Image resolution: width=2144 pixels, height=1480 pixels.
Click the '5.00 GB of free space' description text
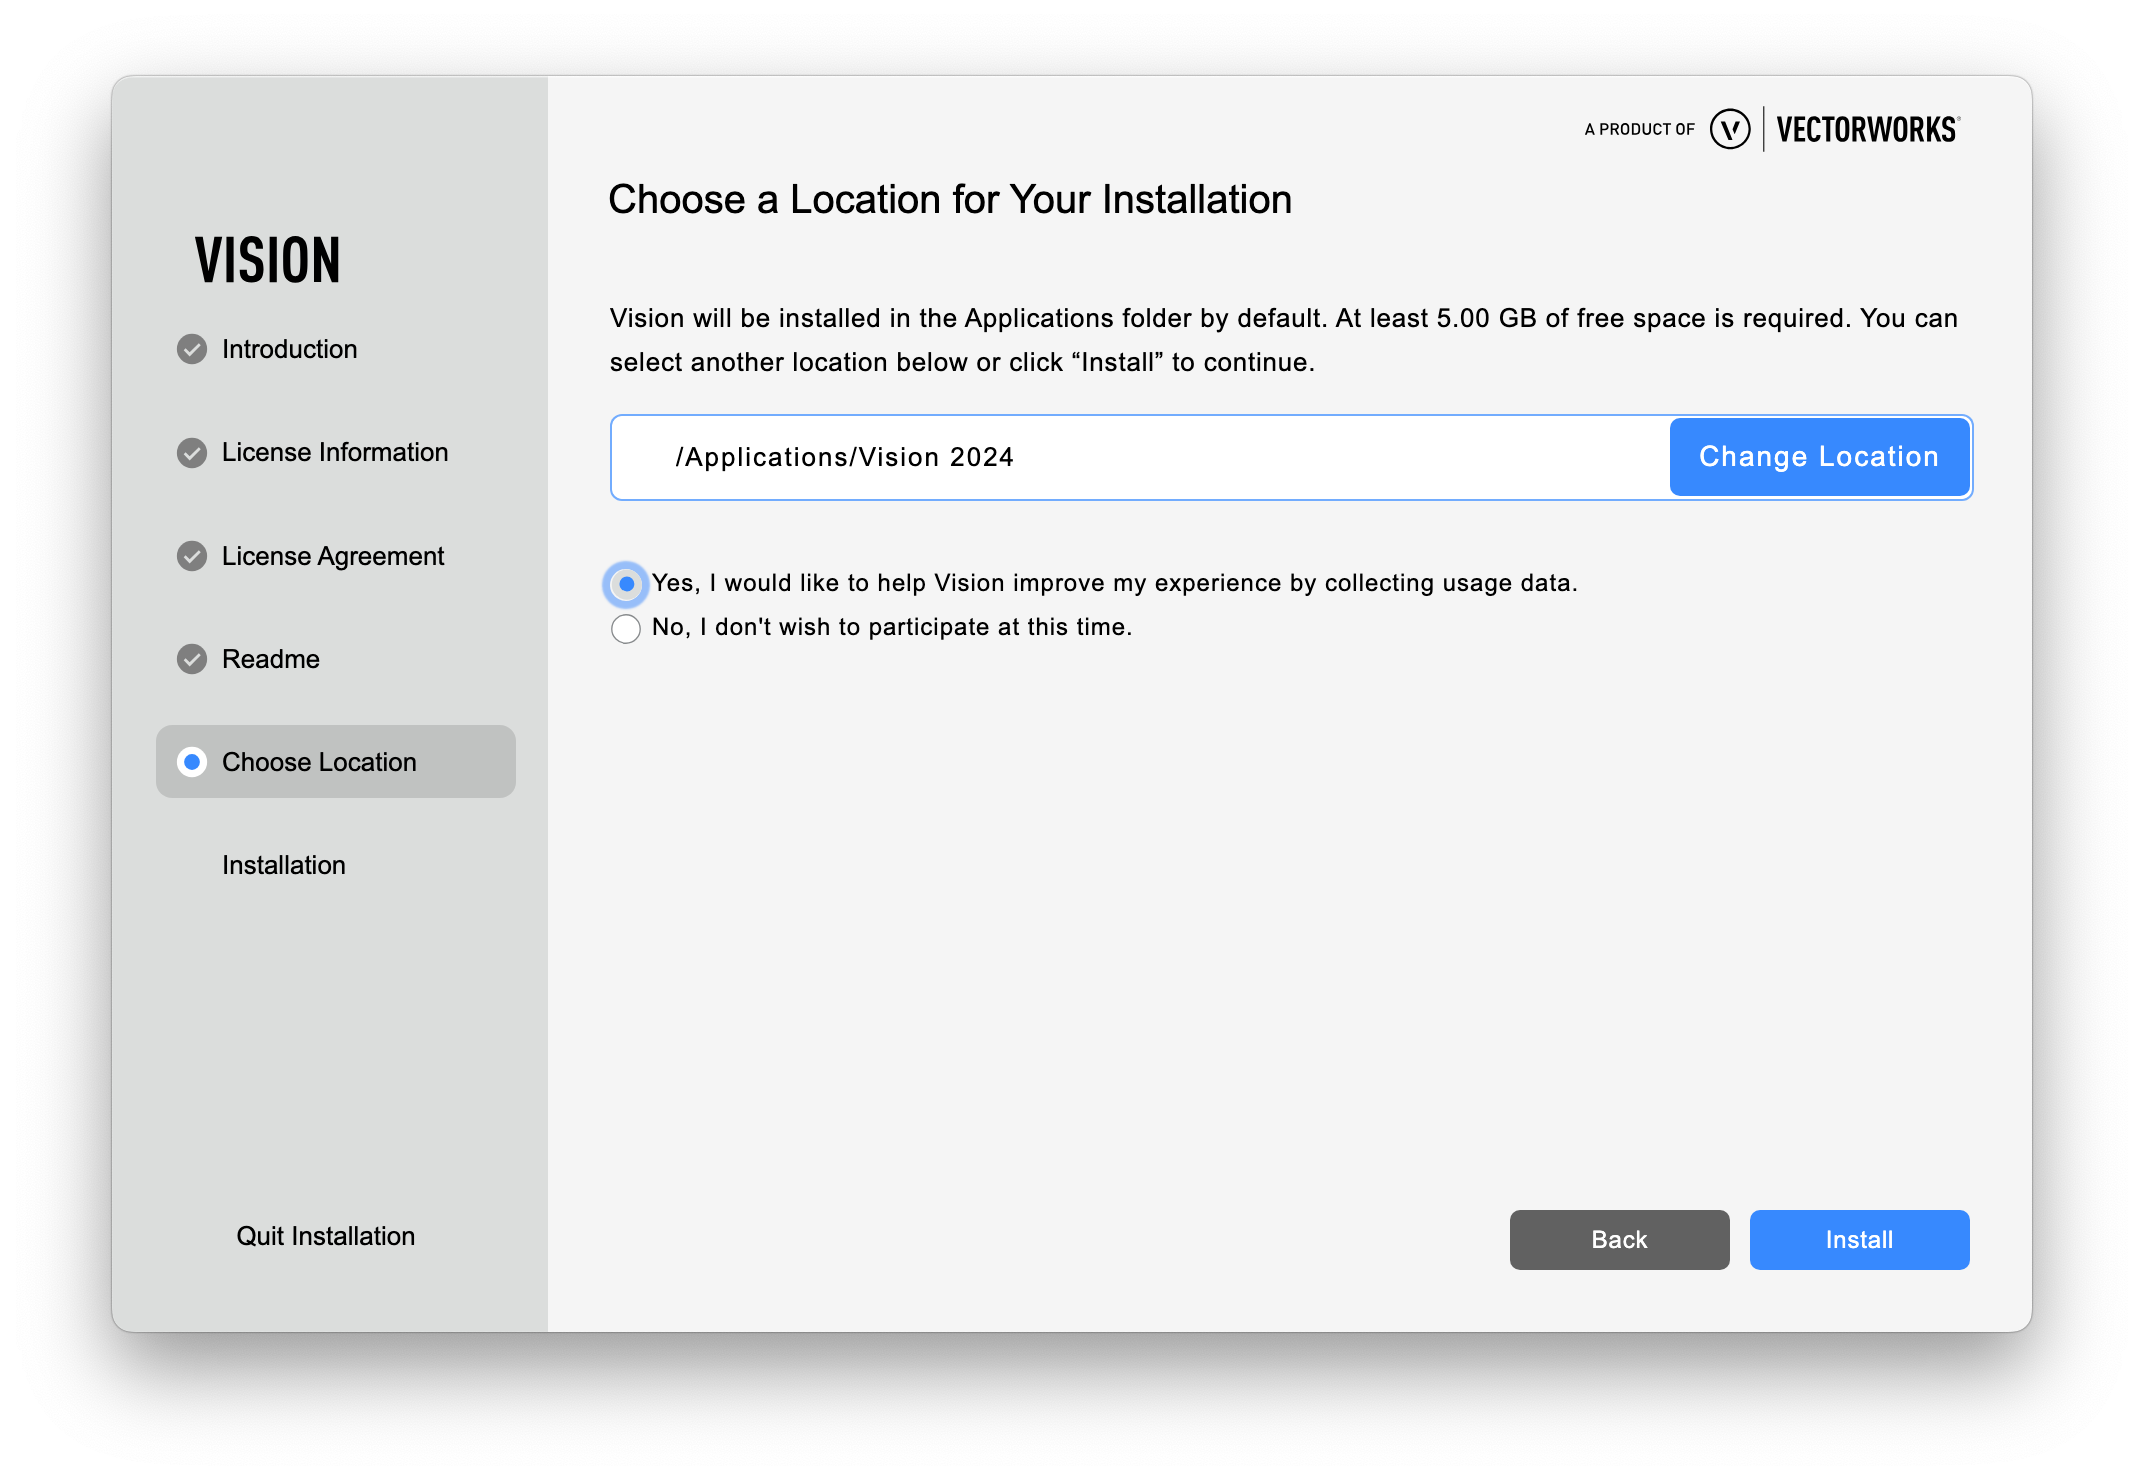pyautogui.click(x=1284, y=340)
